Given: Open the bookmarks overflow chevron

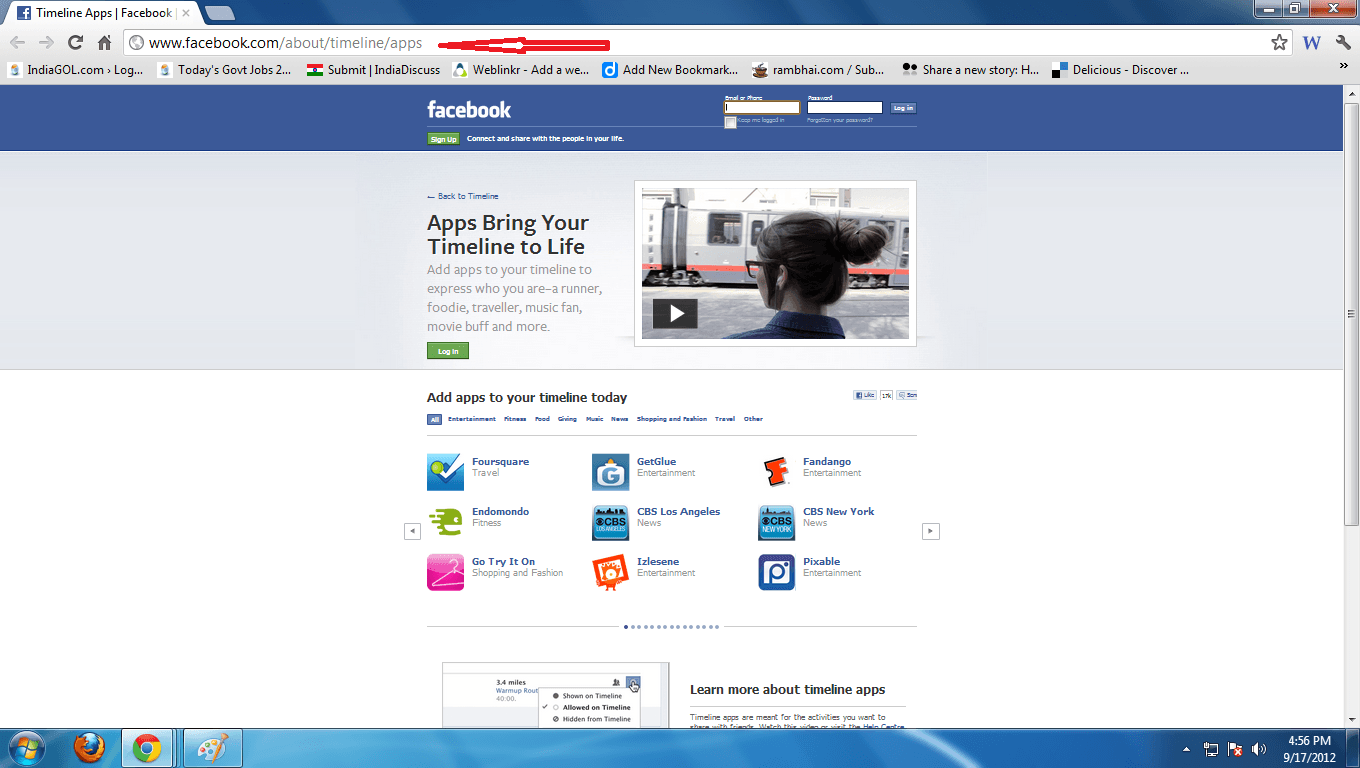Looking at the screenshot, I should pyautogui.click(x=1343, y=64).
